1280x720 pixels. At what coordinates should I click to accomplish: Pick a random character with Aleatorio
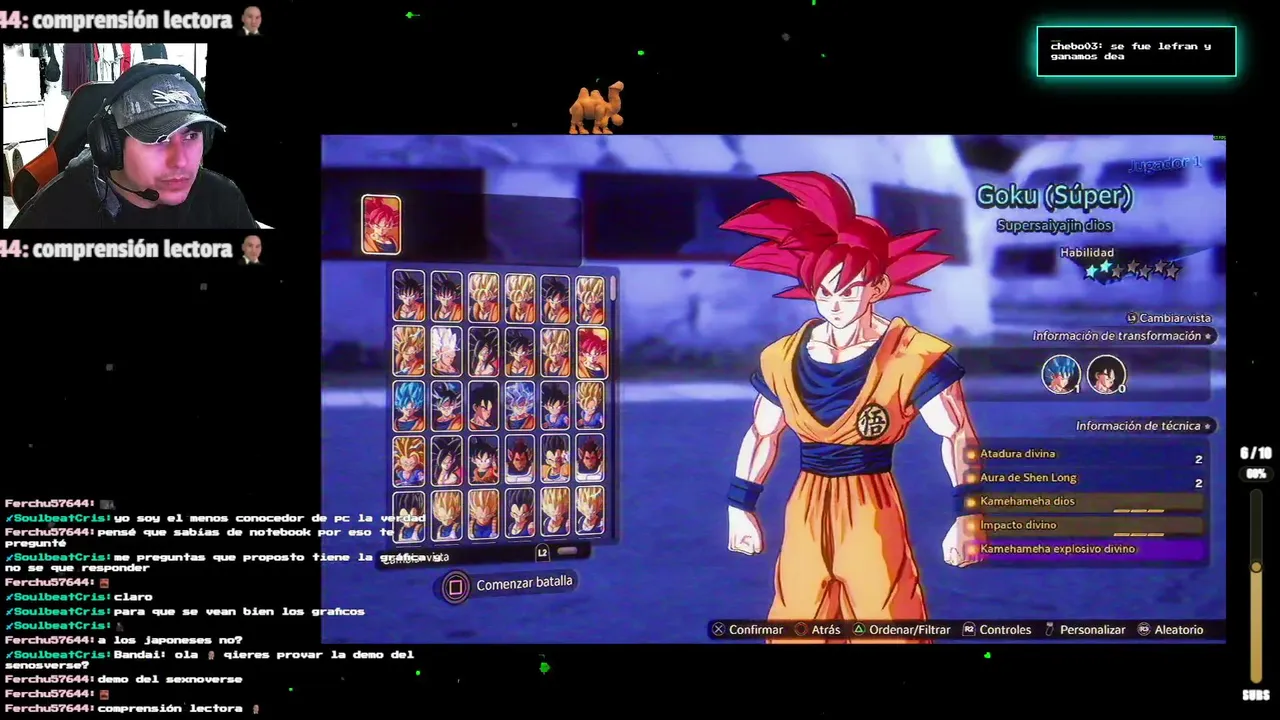1171,630
